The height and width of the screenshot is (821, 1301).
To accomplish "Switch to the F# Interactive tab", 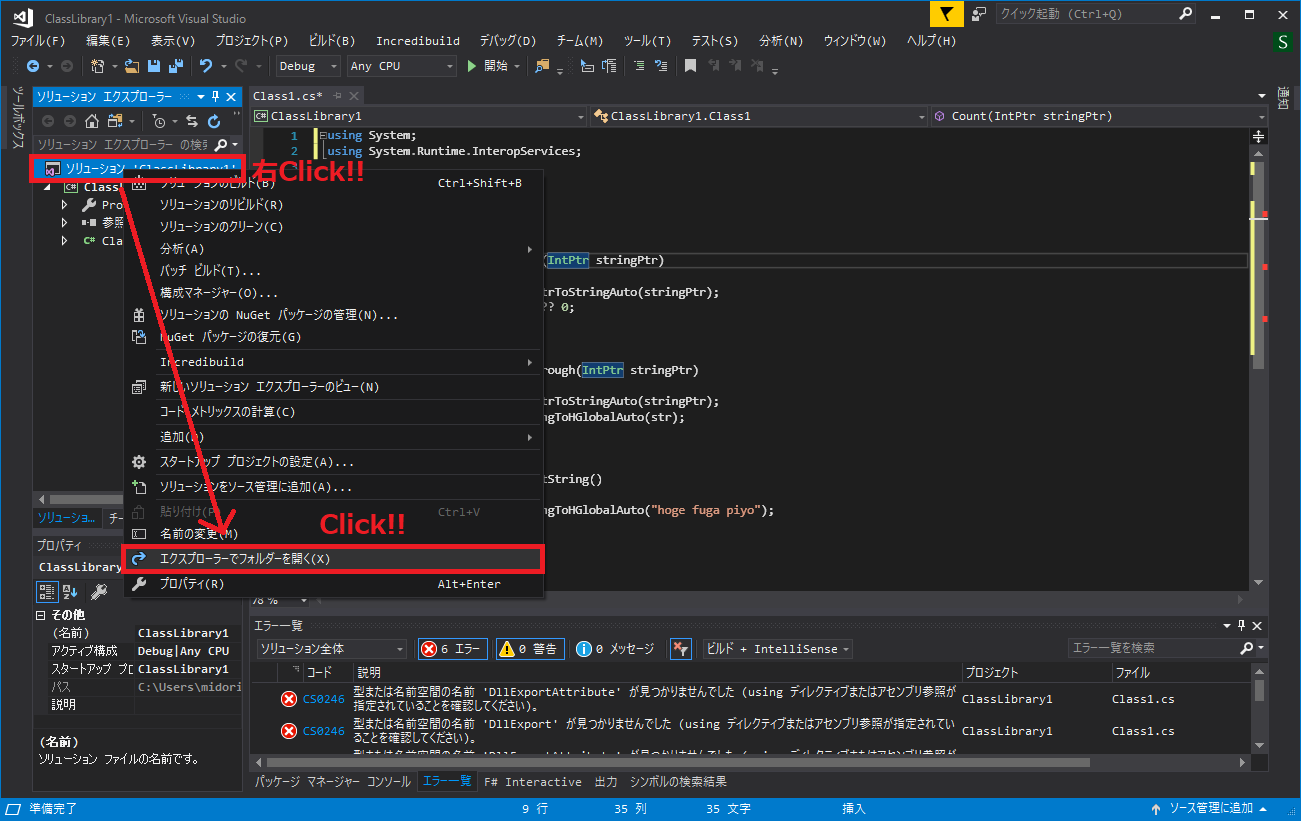I will (x=532, y=782).
